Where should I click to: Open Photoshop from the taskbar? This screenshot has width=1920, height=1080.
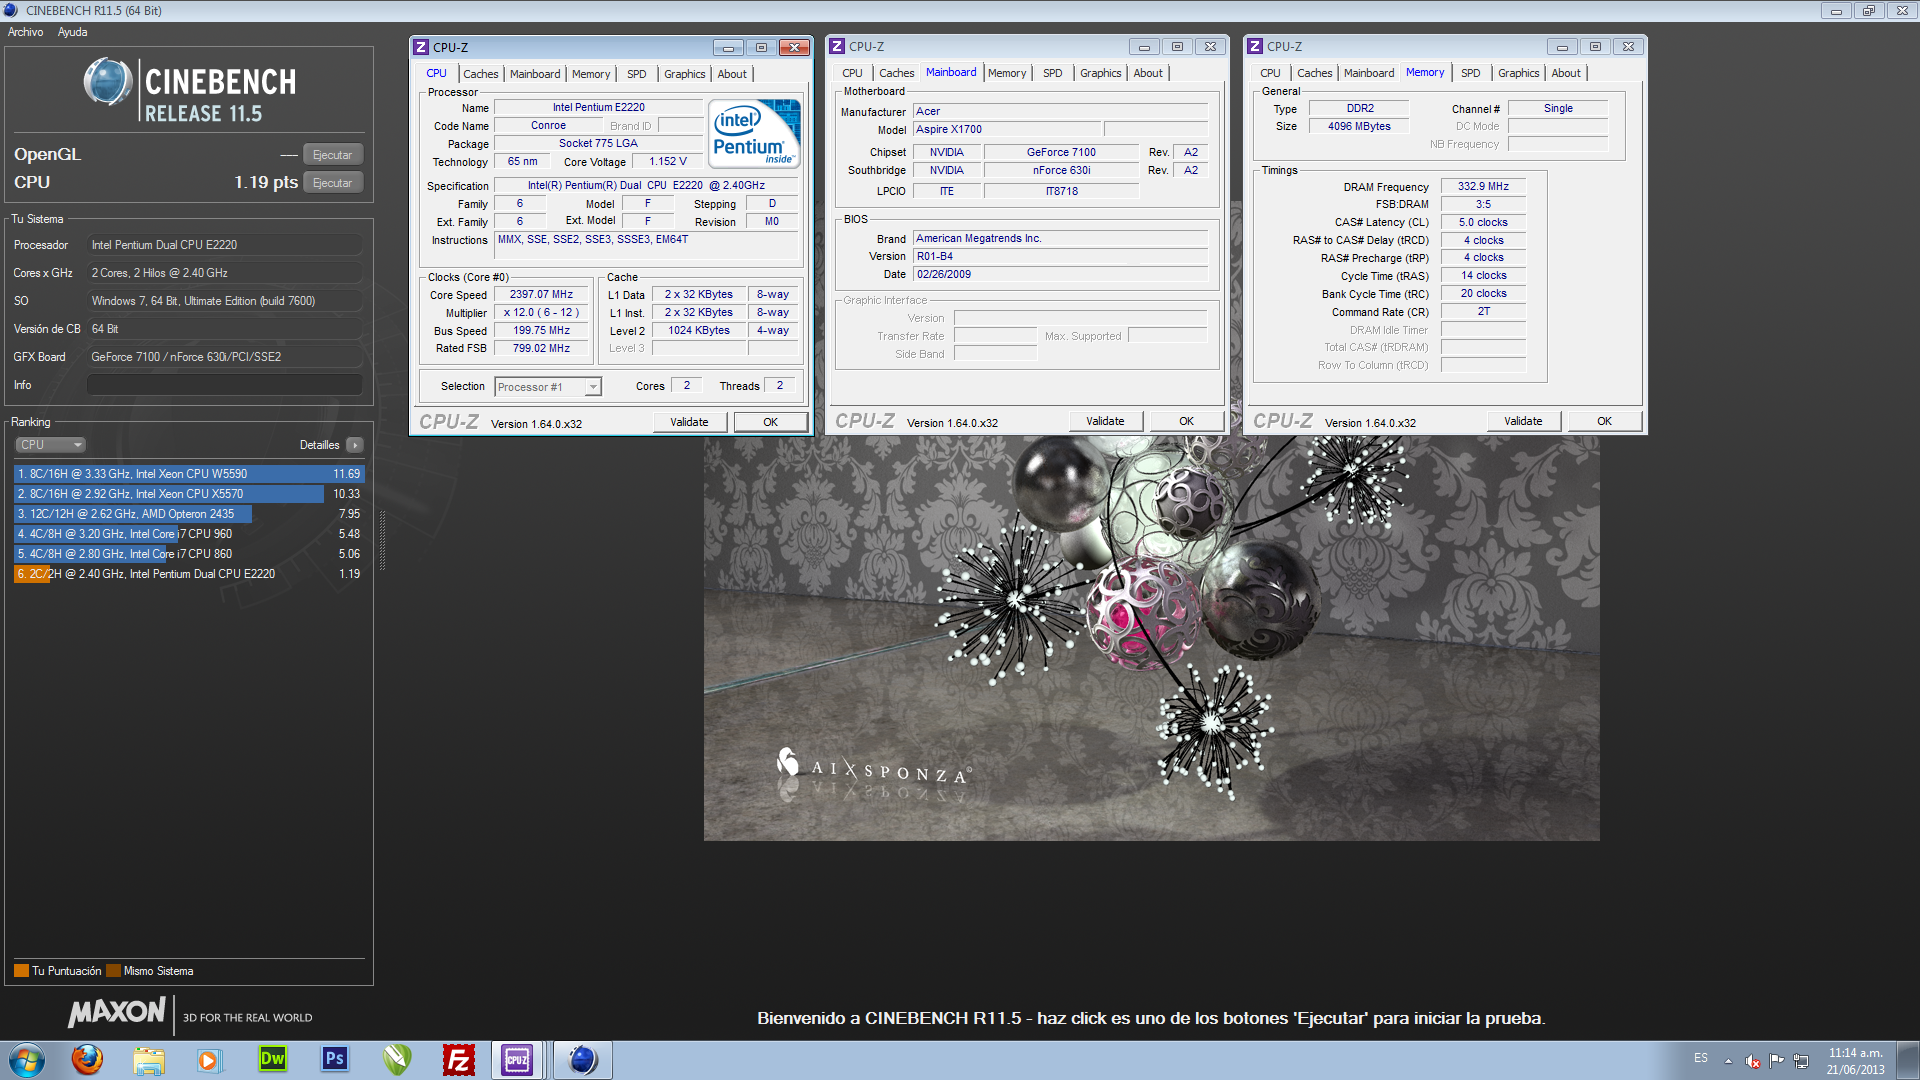(335, 1059)
